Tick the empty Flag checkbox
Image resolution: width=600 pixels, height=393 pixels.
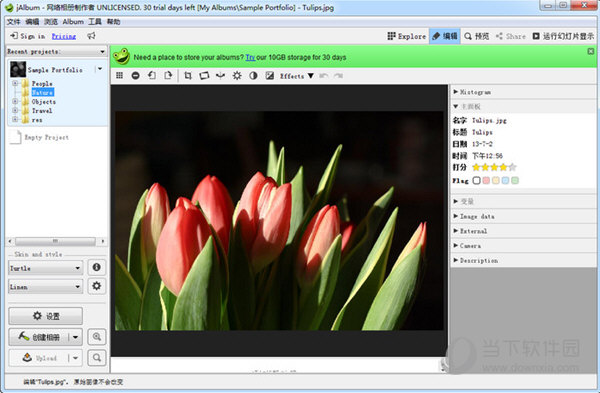coord(476,180)
